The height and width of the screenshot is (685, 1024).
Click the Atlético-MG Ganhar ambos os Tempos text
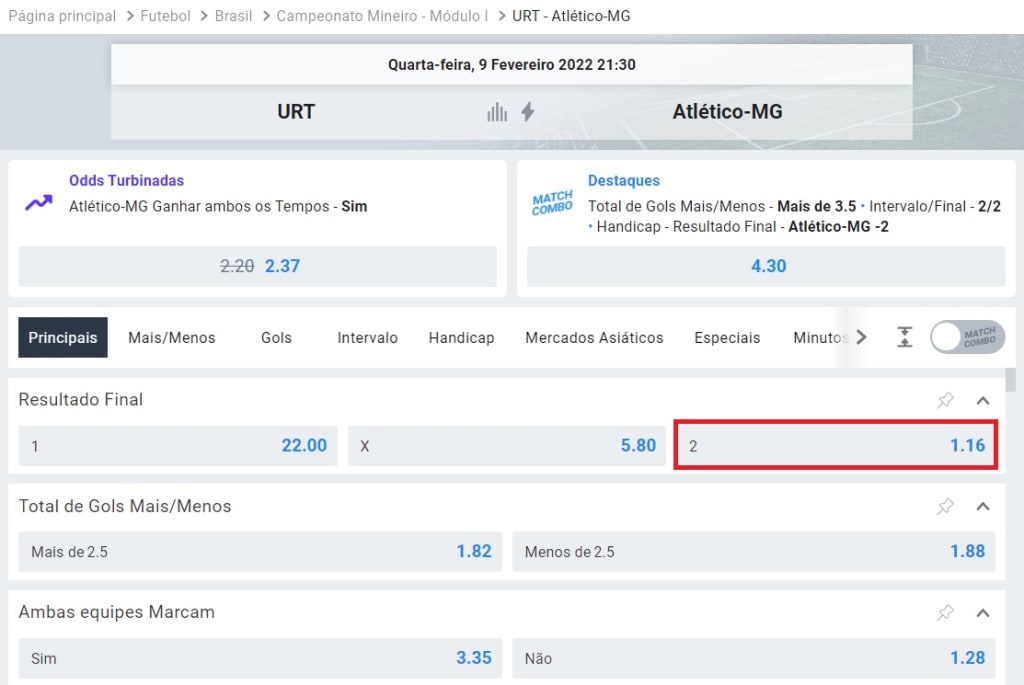(218, 206)
